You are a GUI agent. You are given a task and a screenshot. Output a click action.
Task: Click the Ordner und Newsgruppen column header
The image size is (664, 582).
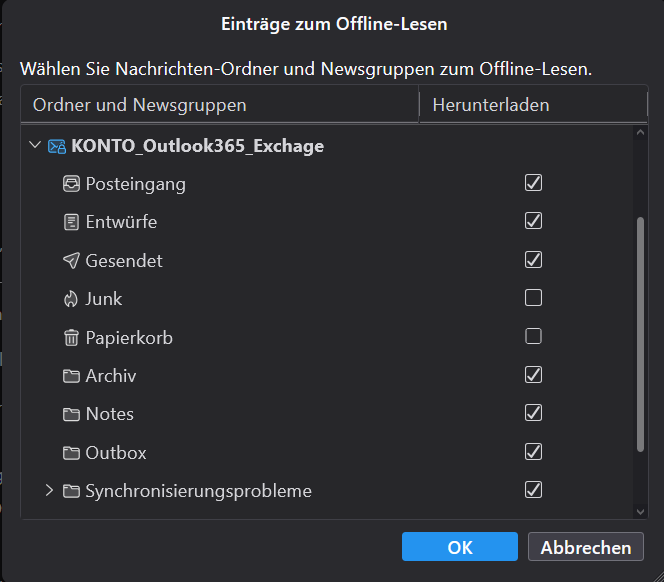[220, 105]
